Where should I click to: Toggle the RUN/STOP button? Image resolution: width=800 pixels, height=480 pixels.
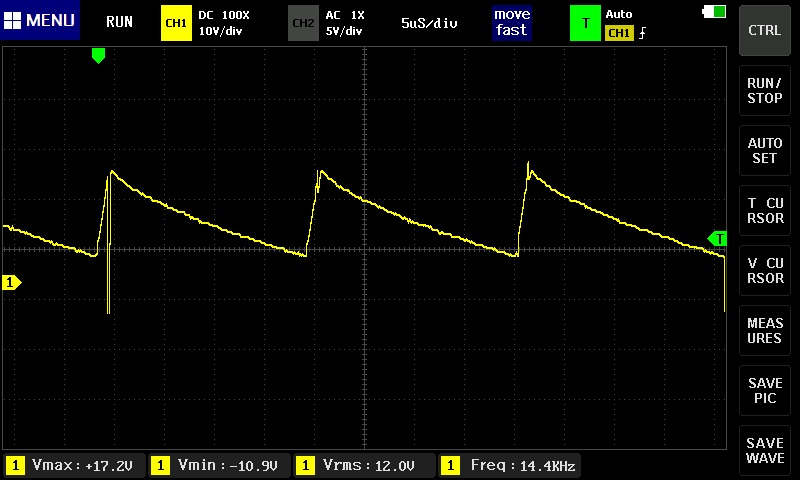point(765,91)
